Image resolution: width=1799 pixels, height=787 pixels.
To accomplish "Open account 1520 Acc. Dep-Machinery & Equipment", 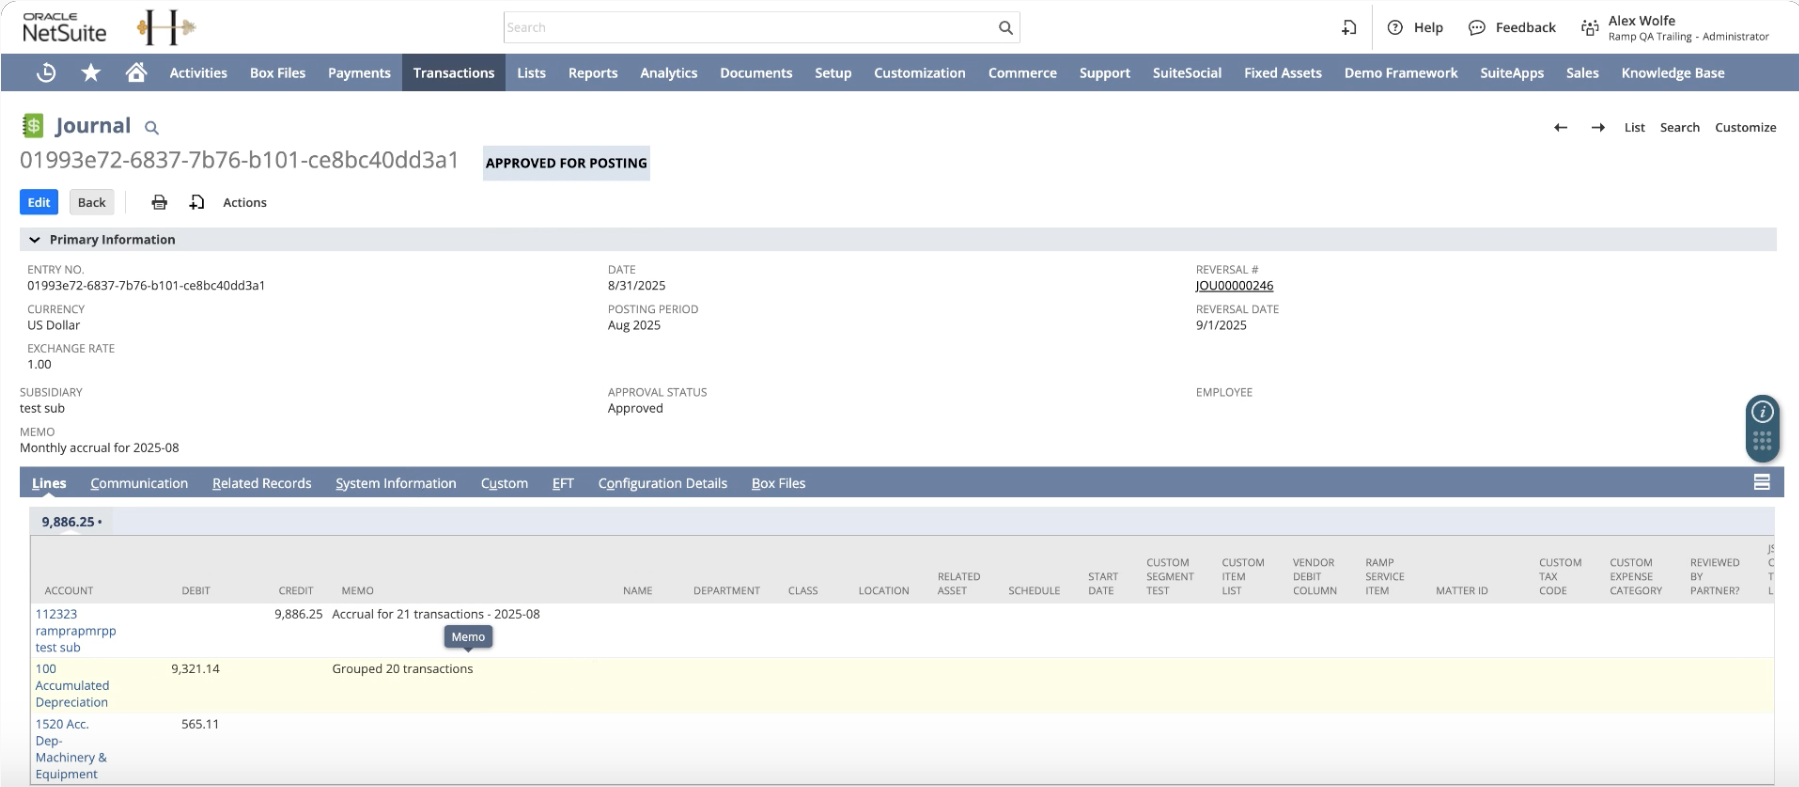I will pos(71,749).
